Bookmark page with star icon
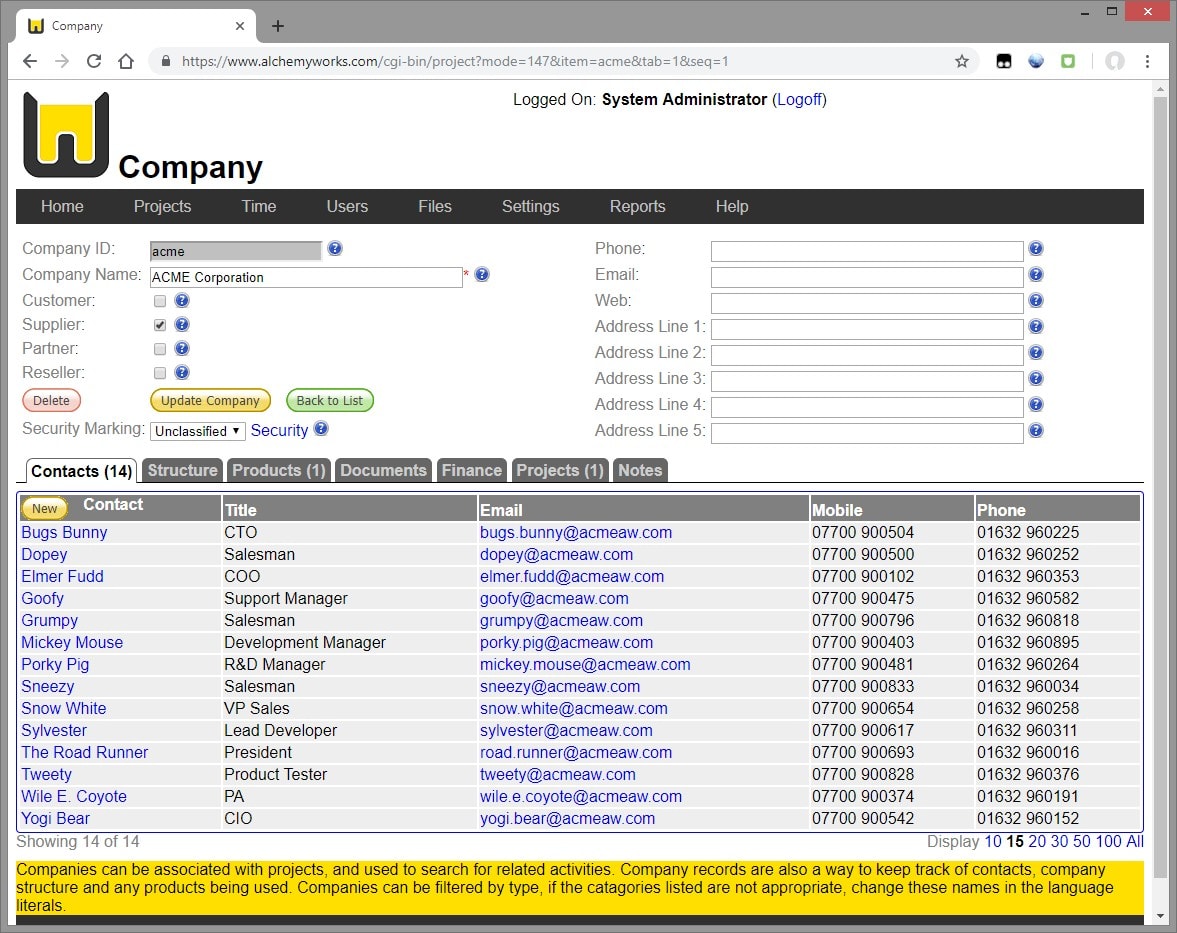 pyautogui.click(x=962, y=62)
